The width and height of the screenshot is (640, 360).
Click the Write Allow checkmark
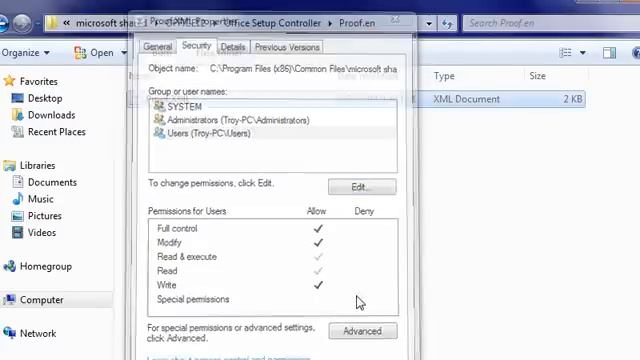coord(318,285)
